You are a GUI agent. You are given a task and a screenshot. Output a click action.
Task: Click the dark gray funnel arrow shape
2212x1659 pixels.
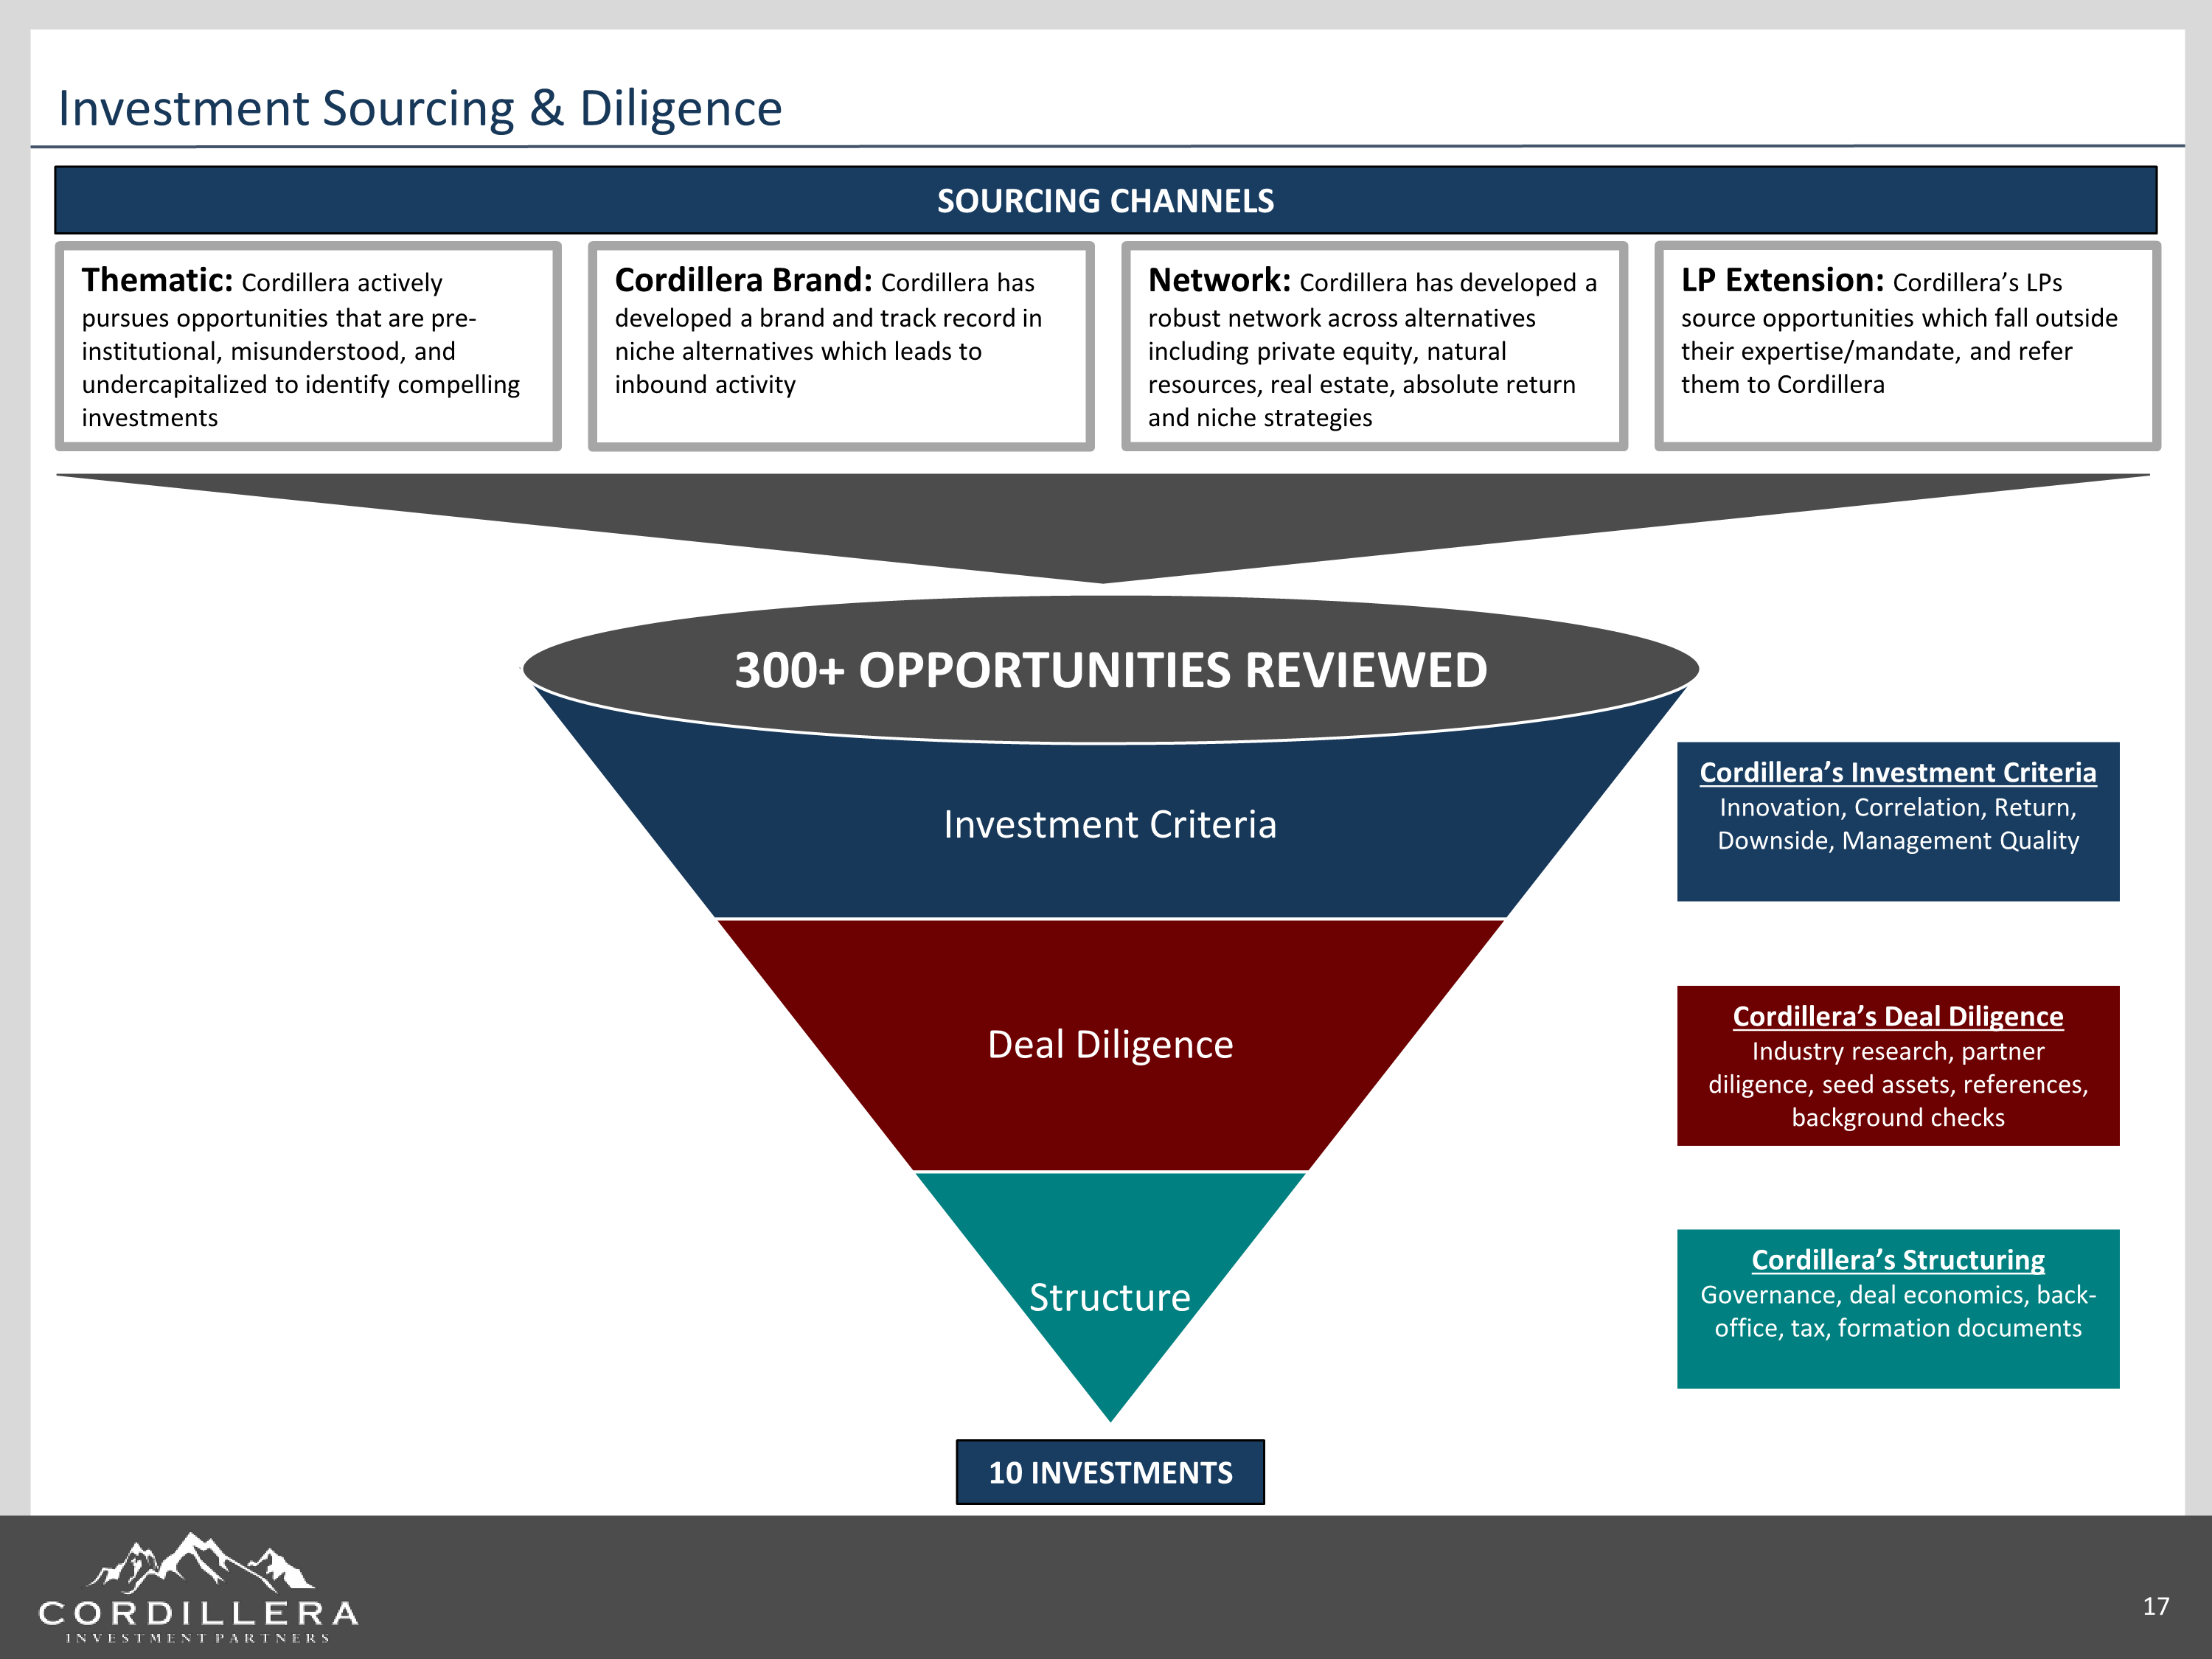[1103, 520]
